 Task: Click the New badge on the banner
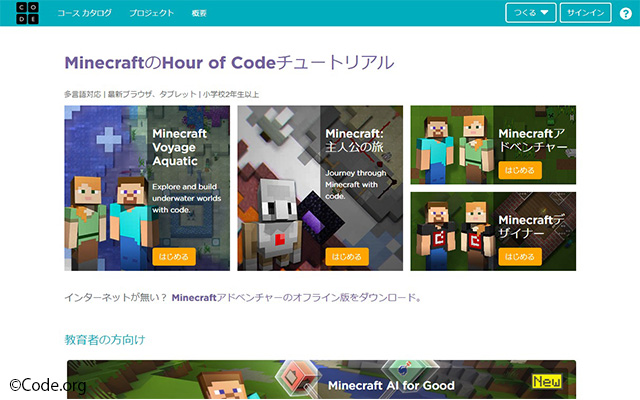pos(547,382)
